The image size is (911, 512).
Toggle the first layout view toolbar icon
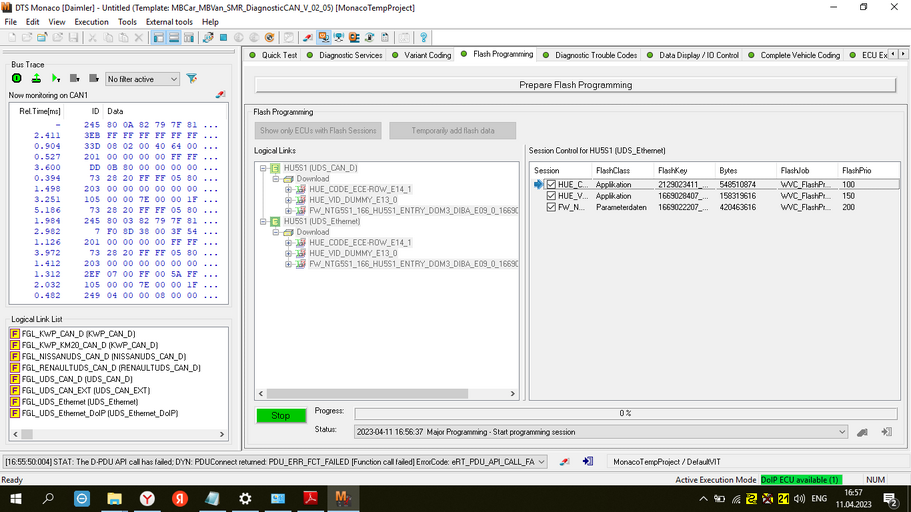(159, 38)
